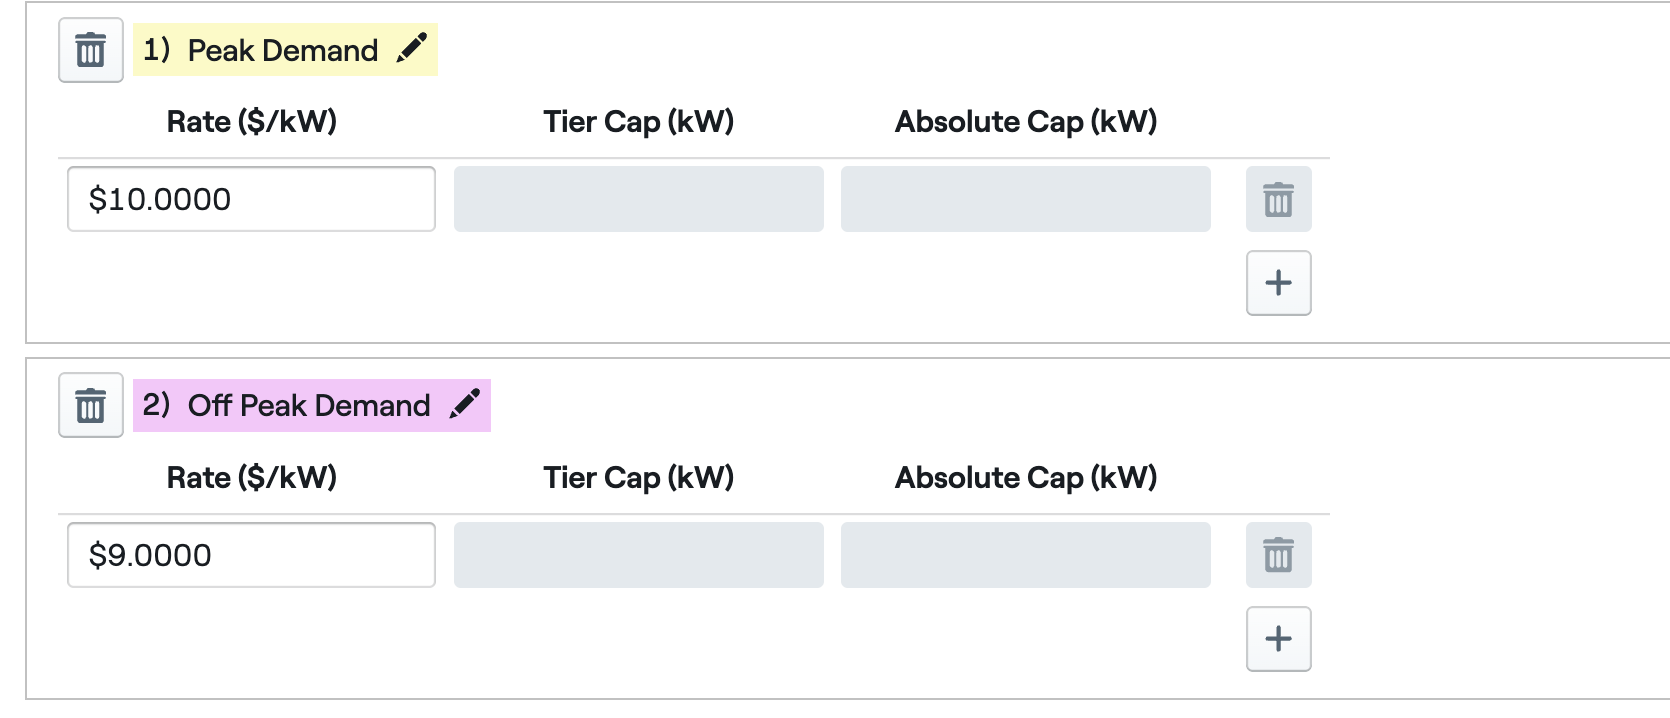The width and height of the screenshot is (1670, 718).
Task: Select the purple Off Peak Demand title label
Action: point(308,406)
